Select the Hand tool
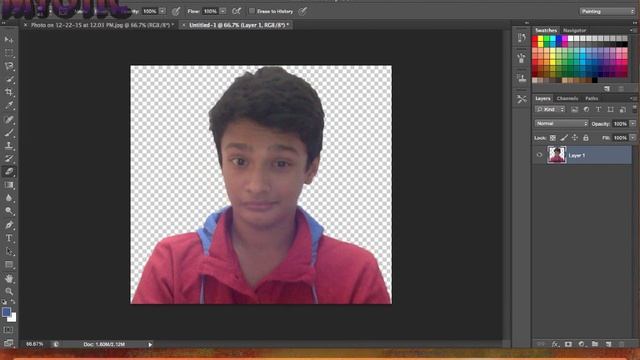The height and width of the screenshot is (360, 640). click(9, 279)
